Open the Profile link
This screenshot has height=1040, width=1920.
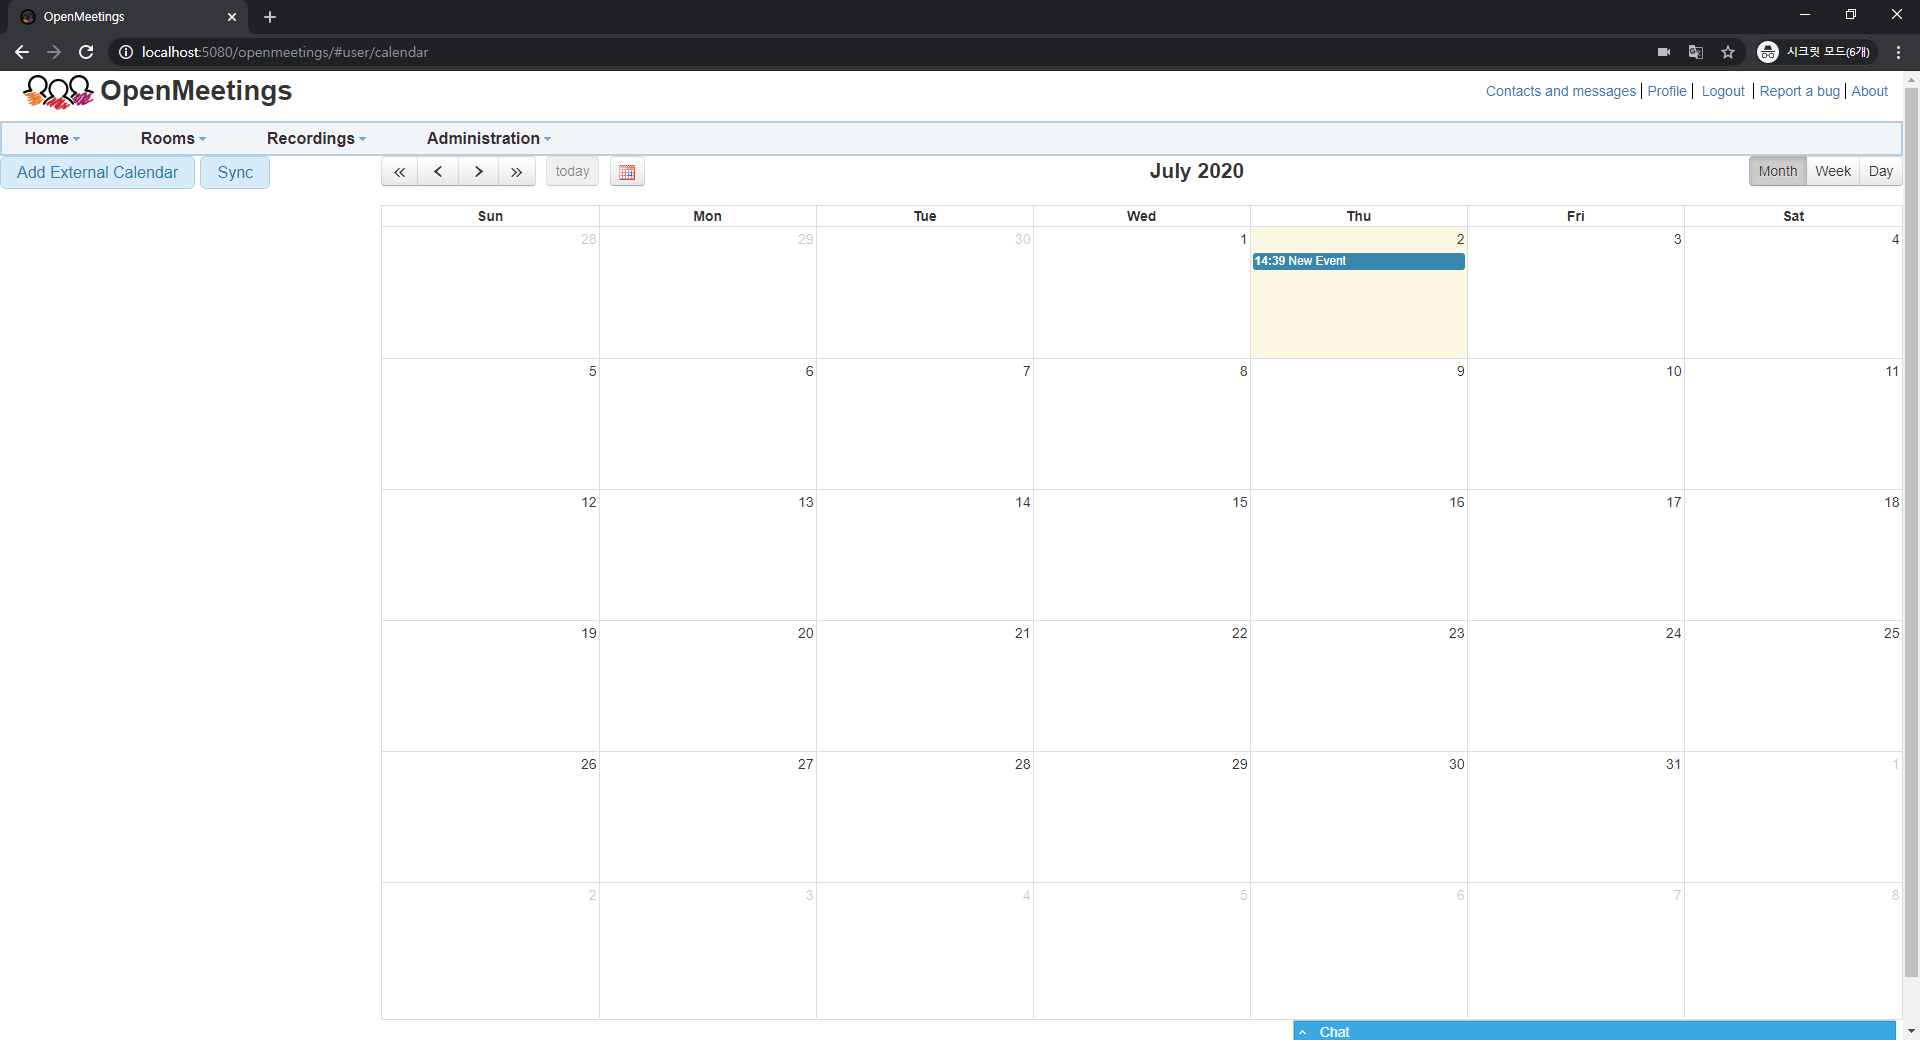1667,91
